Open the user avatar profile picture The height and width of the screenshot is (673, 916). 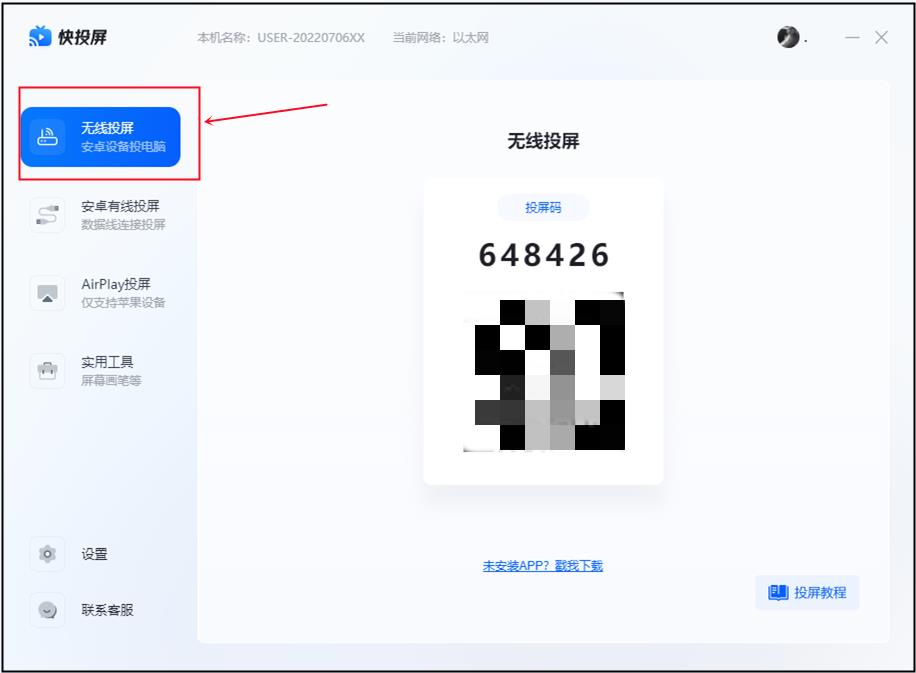(x=788, y=37)
